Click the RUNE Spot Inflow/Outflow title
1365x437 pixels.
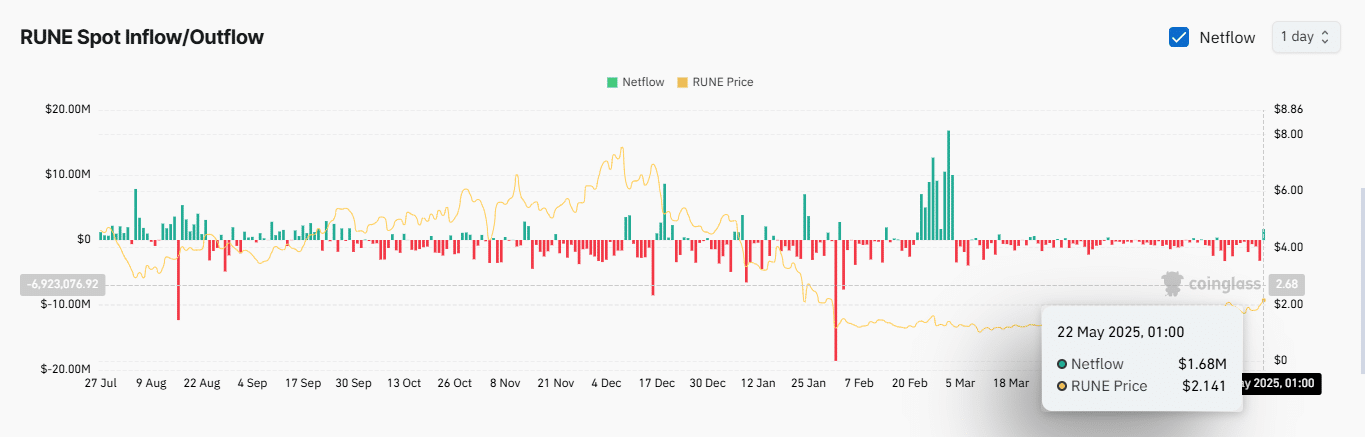click(142, 37)
